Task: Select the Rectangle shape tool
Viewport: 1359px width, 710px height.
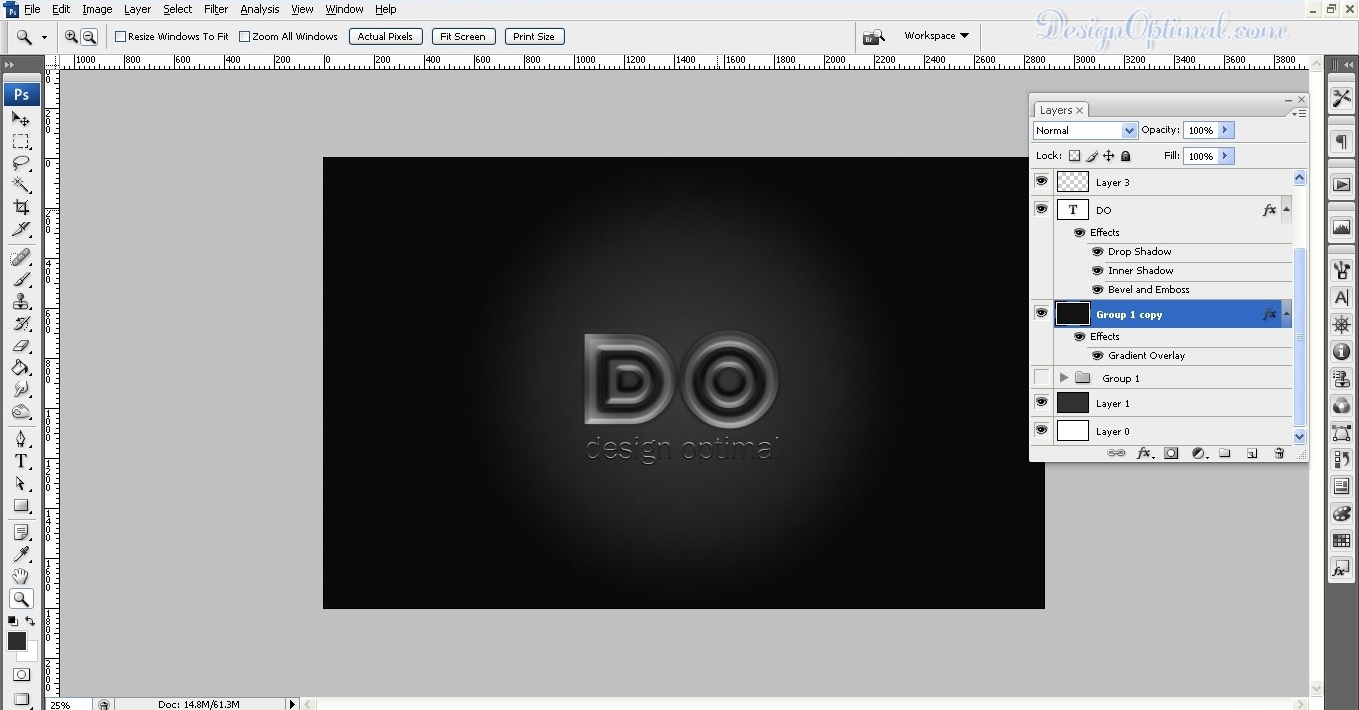Action: (21, 505)
